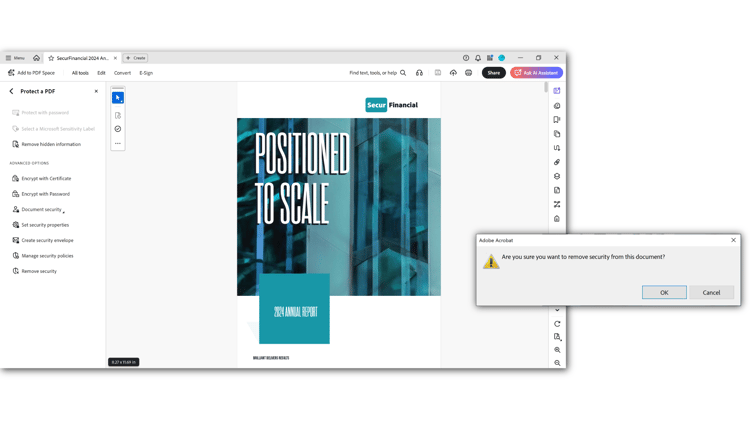Open the help question mark icon
Image resolution: width=750 pixels, height=421 pixels.
[466, 58]
